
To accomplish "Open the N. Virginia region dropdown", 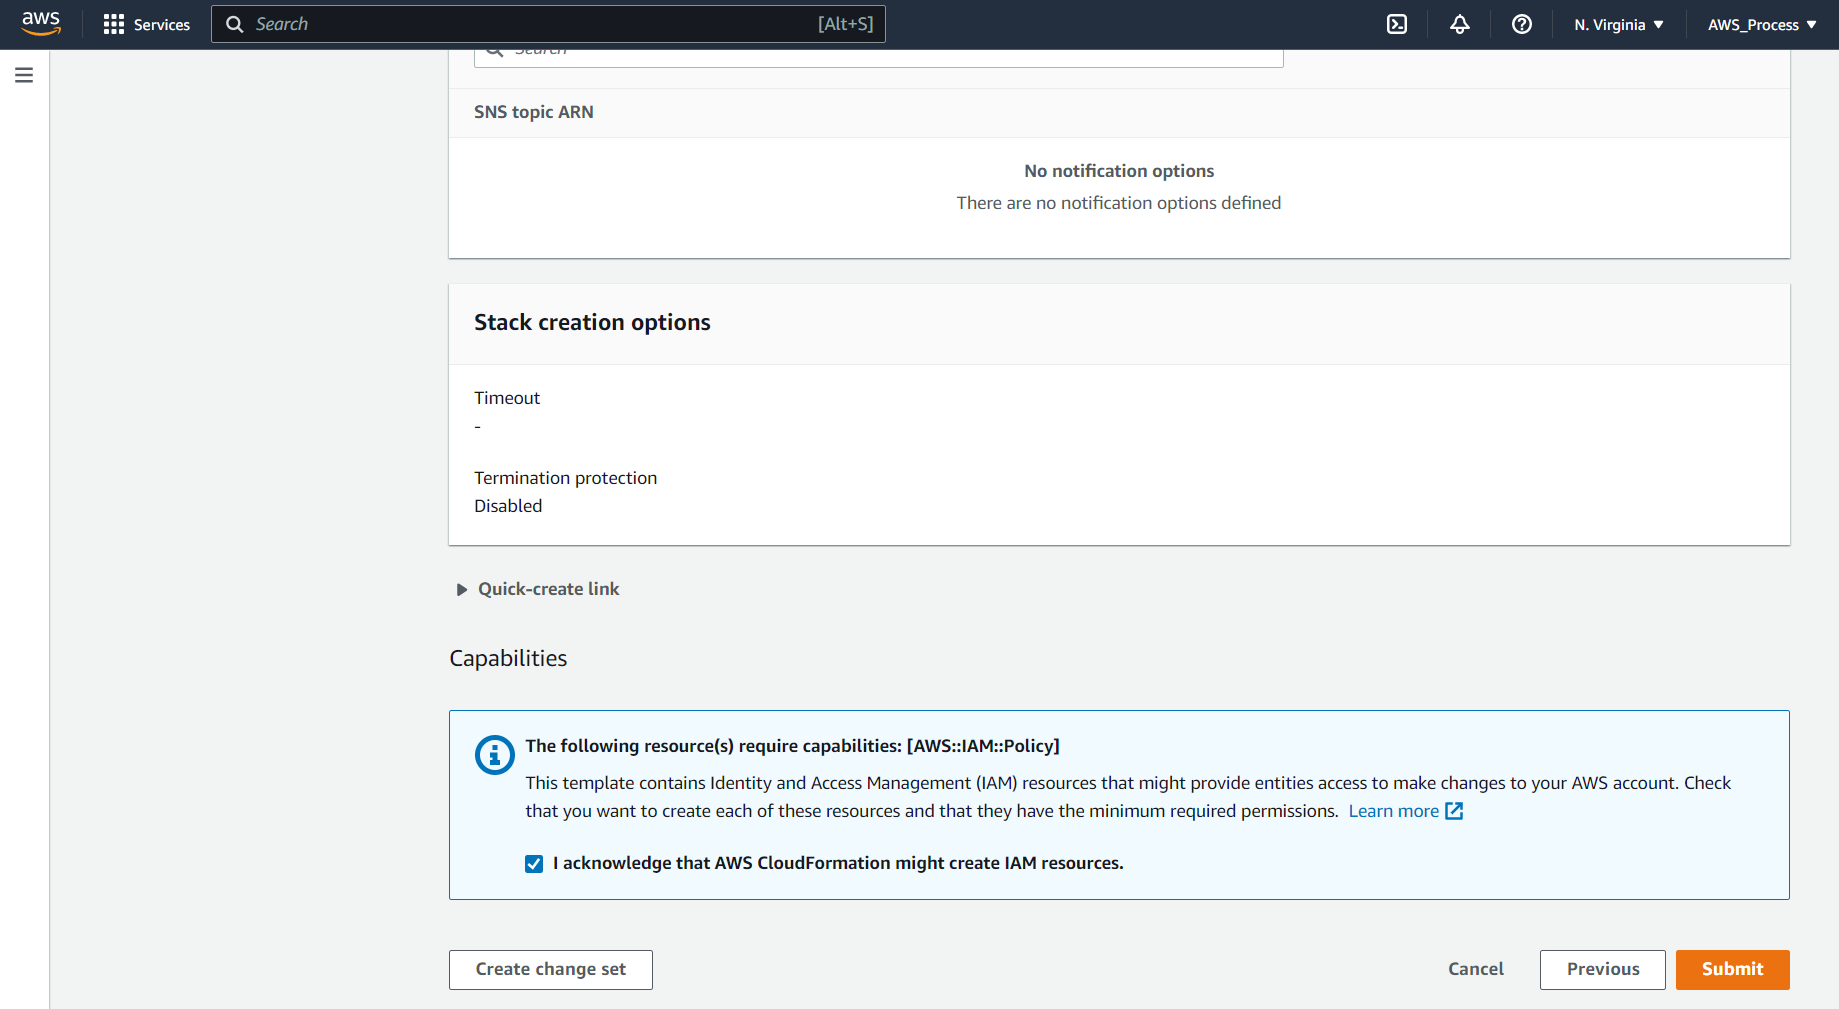I will [x=1618, y=24].
